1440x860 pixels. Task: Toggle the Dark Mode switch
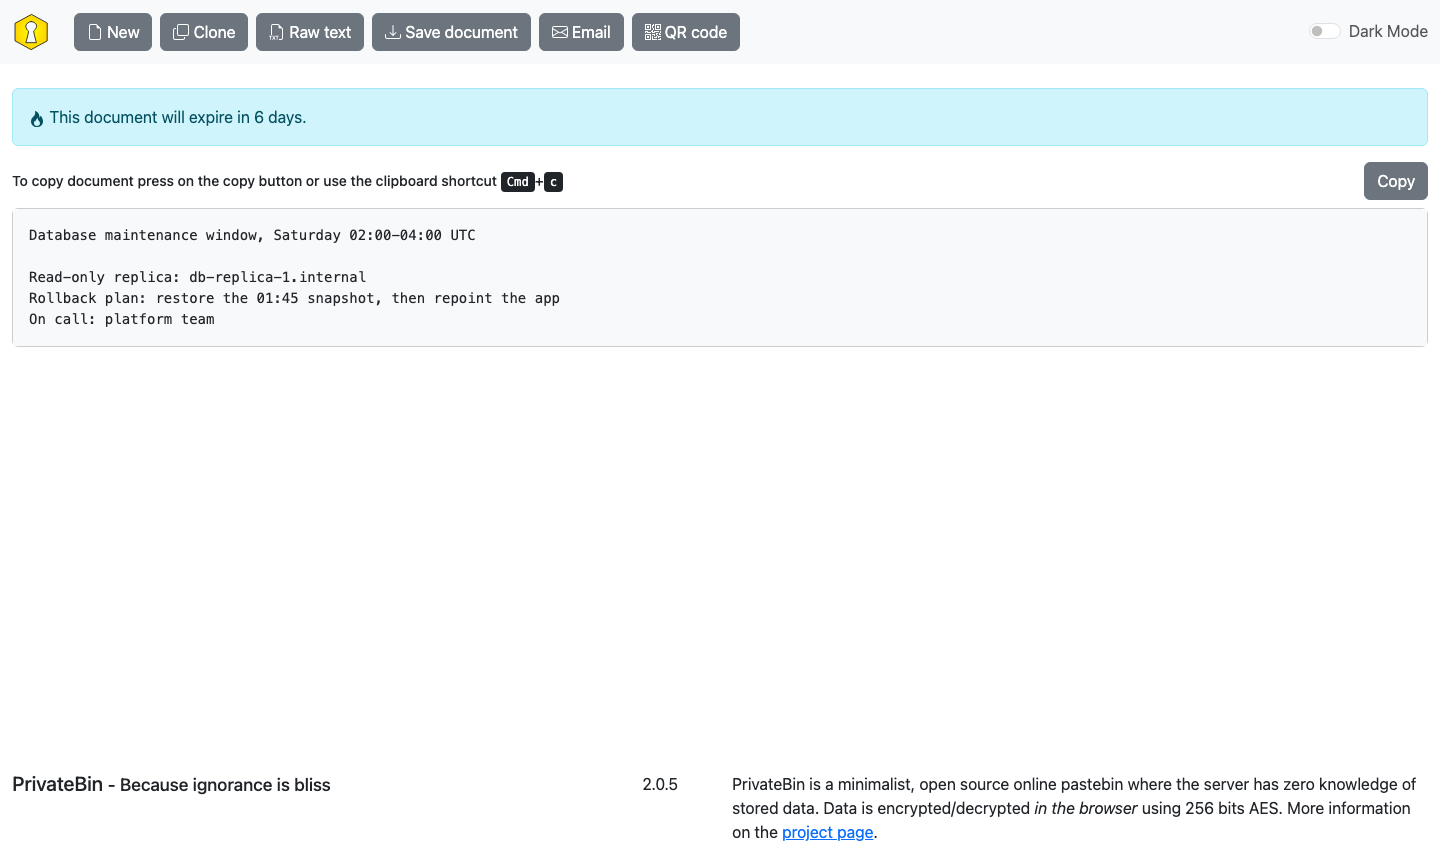click(1325, 31)
